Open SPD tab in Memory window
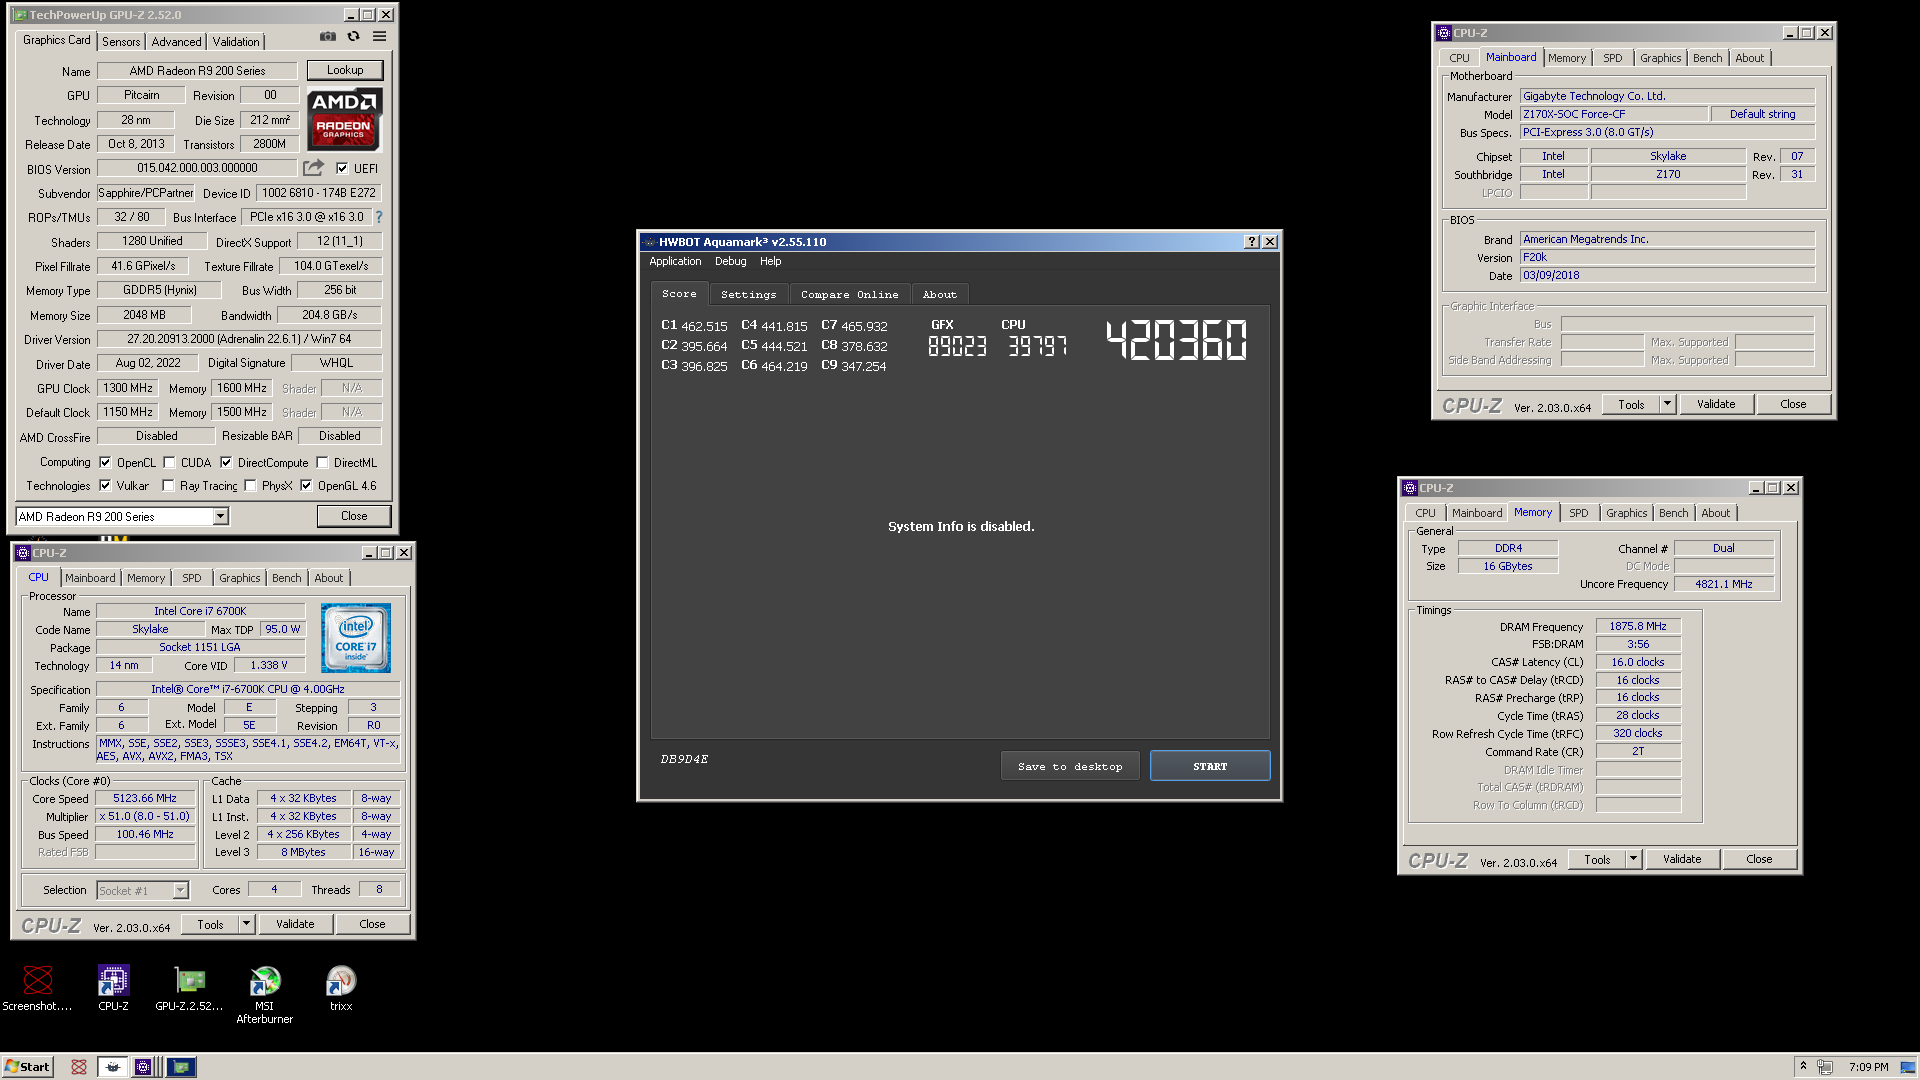Image resolution: width=1920 pixels, height=1080 pixels. pyautogui.click(x=1578, y=513)
